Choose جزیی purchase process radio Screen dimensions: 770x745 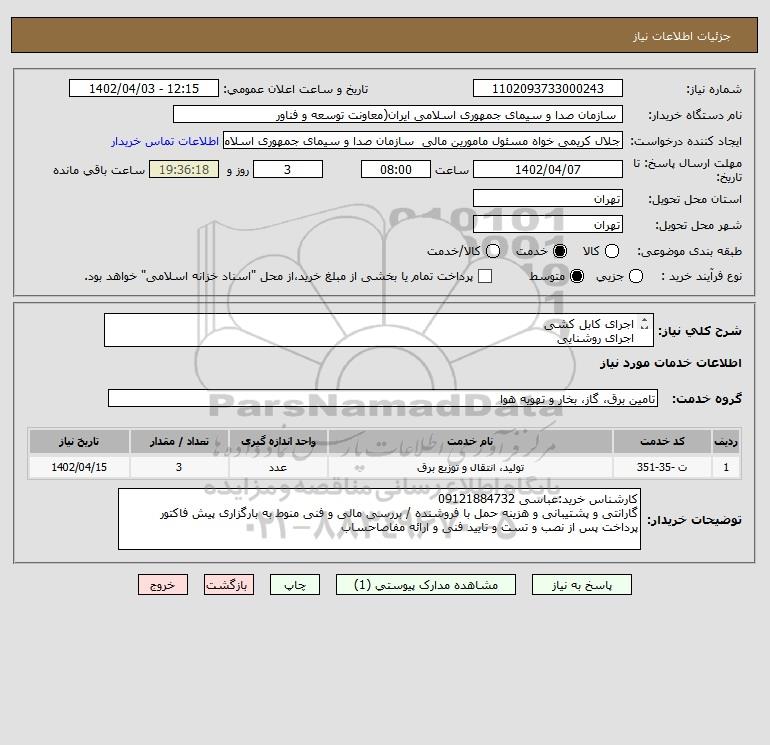click(x=635, y=276)
